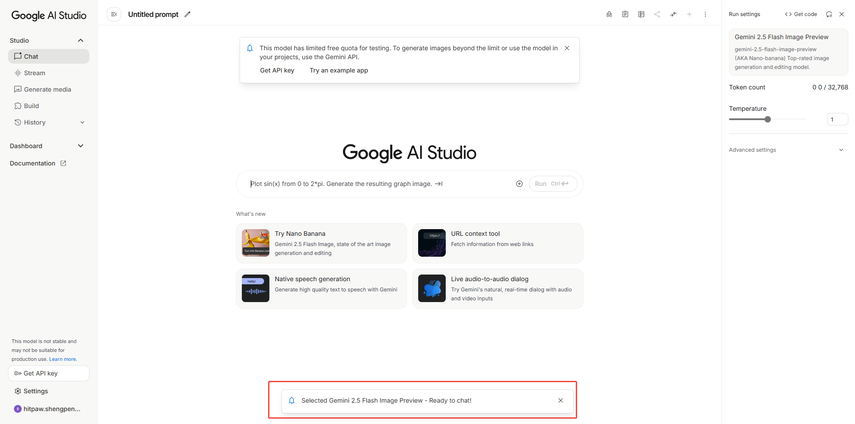Viewport: 855px width, 424px height.
Task: Open the Try Nano Banana card
Action: [x=322, y=243]
